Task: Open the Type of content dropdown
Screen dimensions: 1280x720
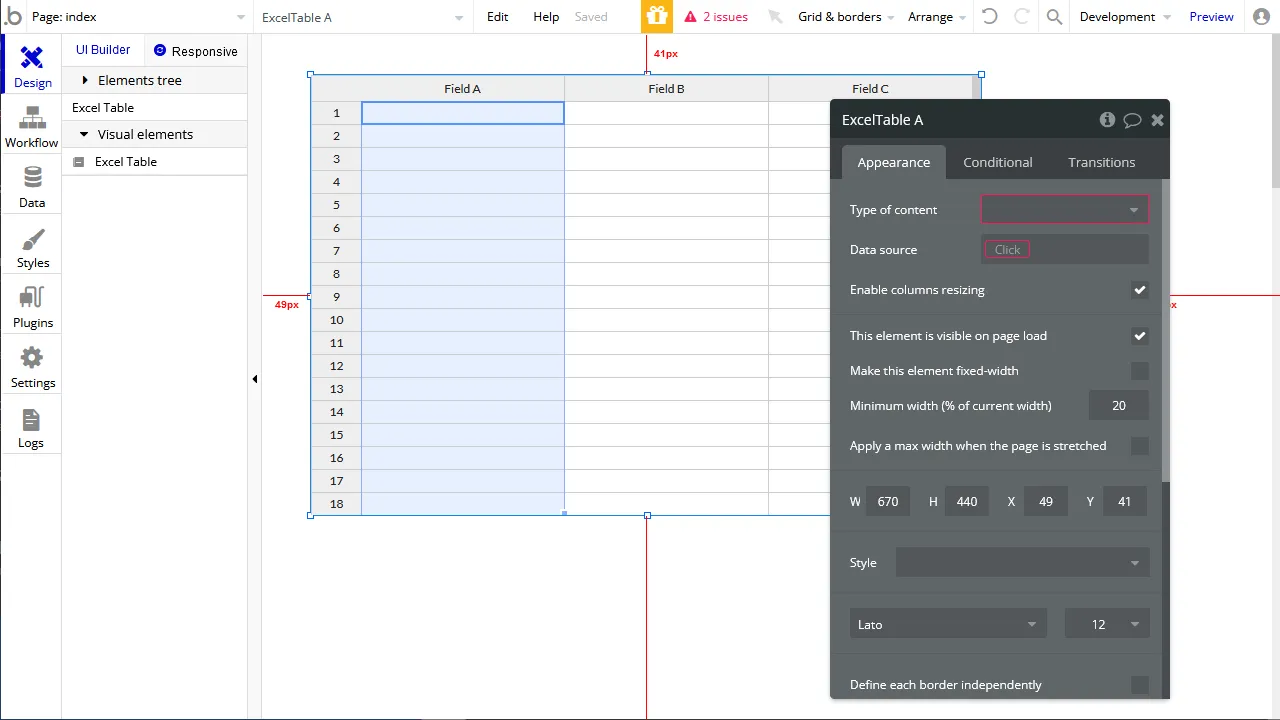Action: coord(1064,209)
